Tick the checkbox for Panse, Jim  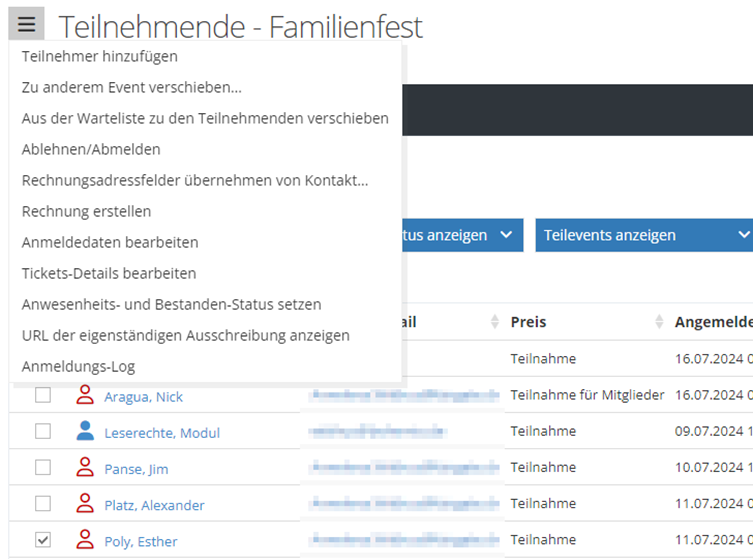[43, 468]
